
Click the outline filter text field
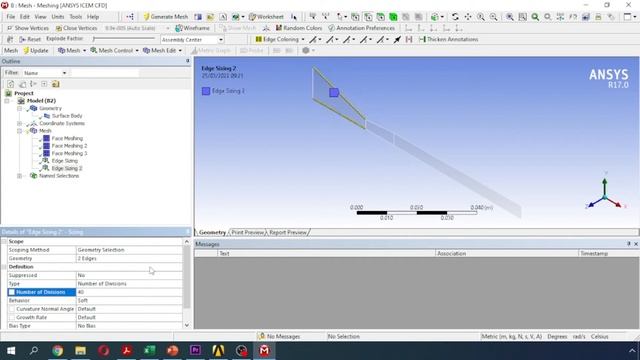coord(105,73)
